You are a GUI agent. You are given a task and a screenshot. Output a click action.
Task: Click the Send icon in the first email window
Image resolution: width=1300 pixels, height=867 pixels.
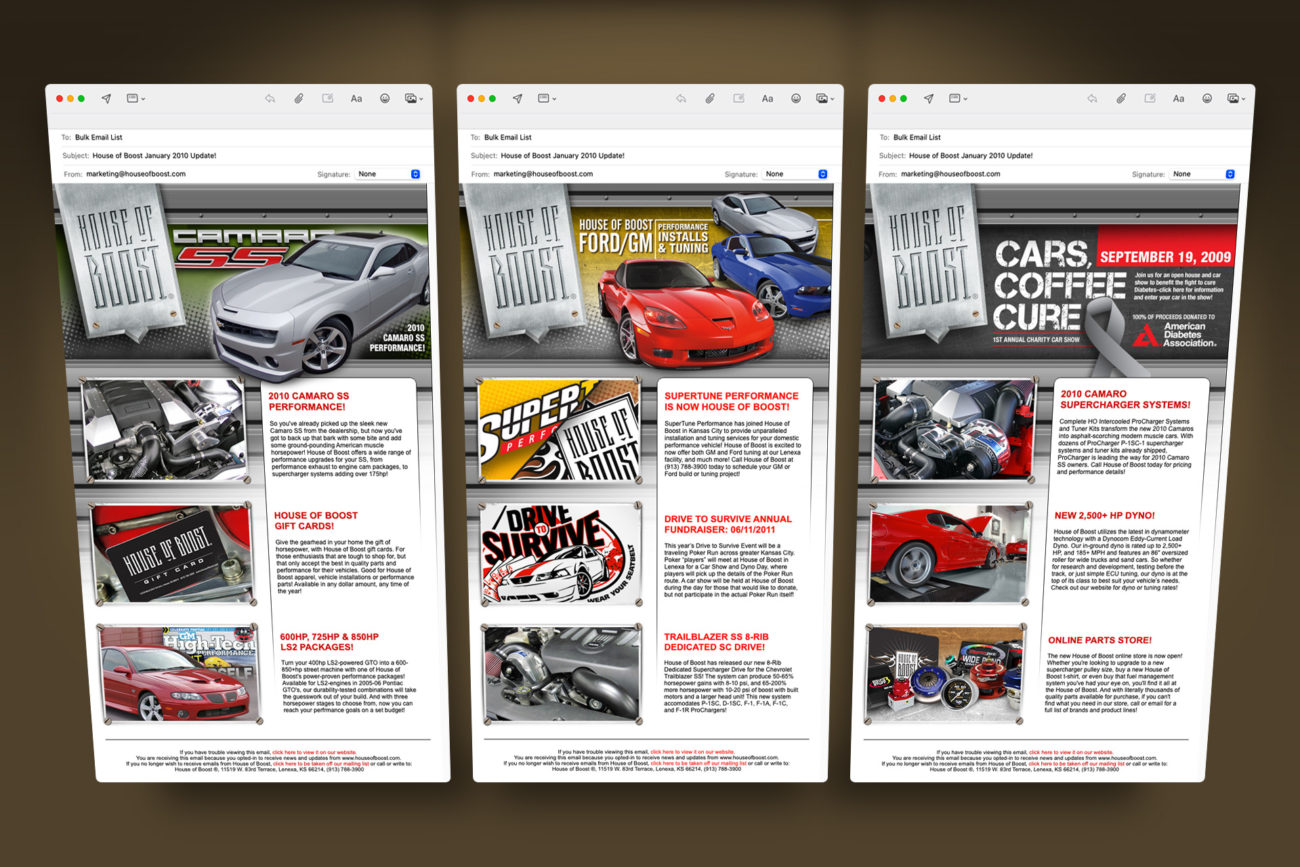point(106,98)
